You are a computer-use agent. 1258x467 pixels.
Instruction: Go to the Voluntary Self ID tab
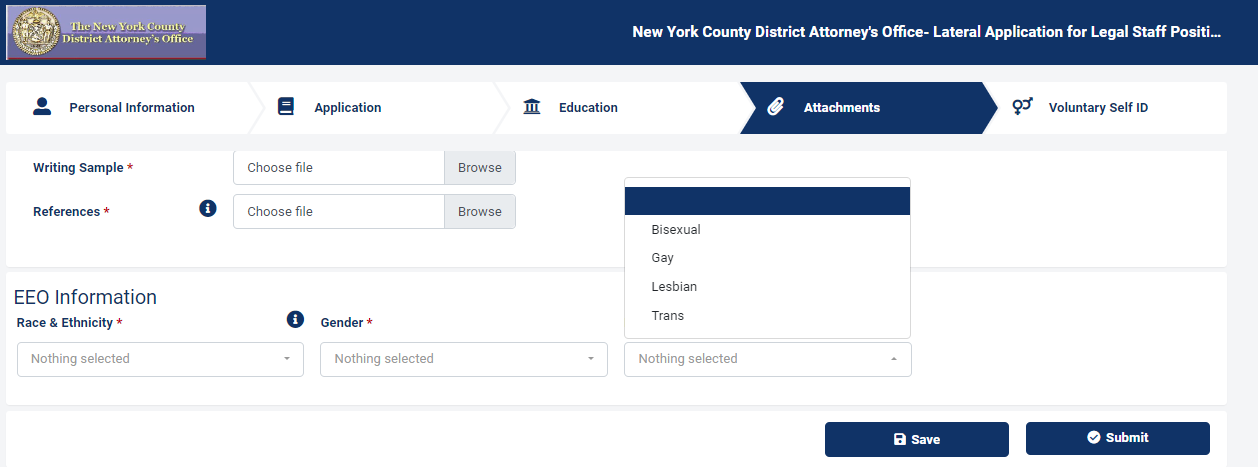[x=1097, y=108]
